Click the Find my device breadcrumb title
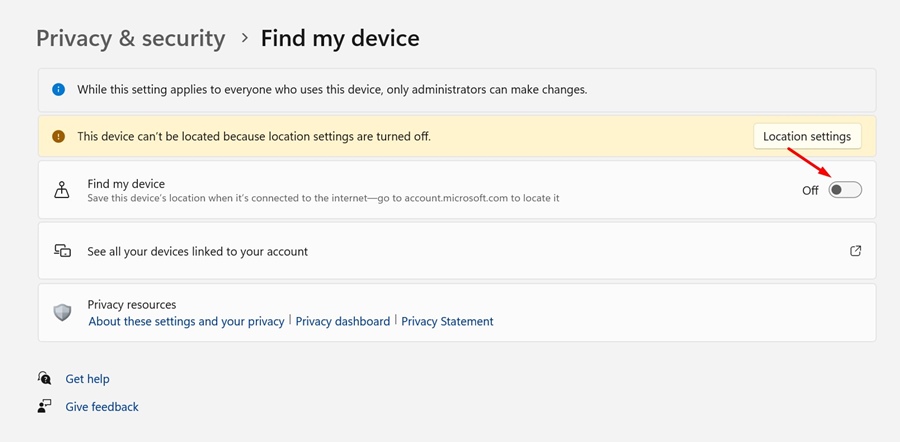Image resolution: width=900 pixels, height=442 pixels. point(340,39)
